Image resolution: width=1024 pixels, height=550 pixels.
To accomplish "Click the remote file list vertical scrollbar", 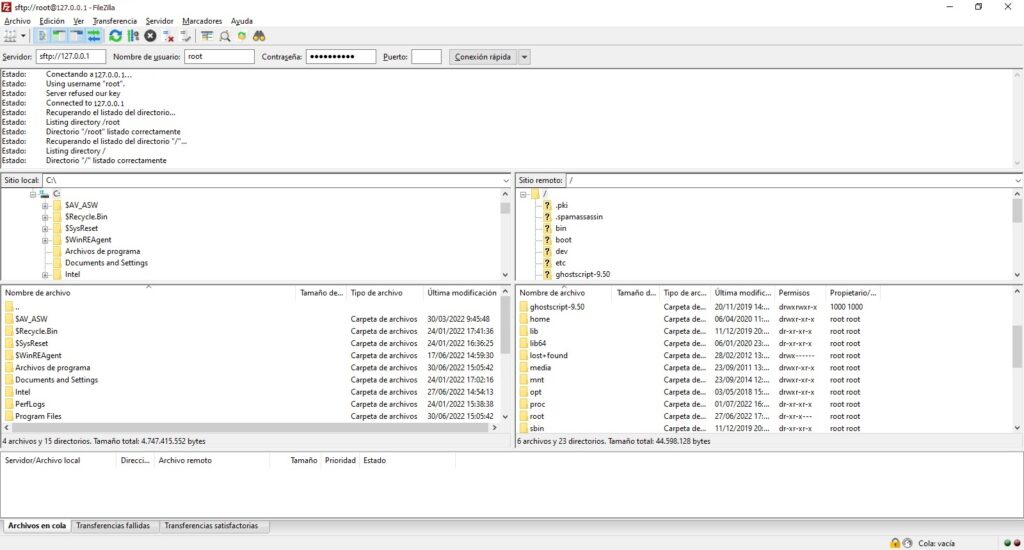I will coord(1017,346).
